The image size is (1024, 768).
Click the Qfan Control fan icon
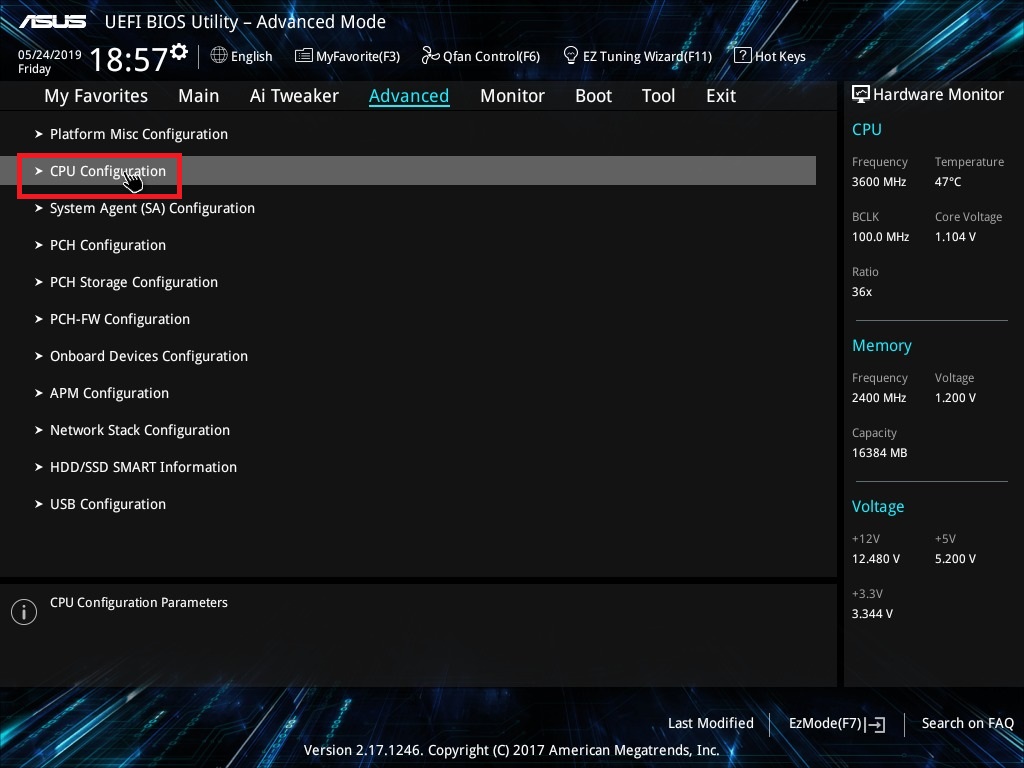(x=430, y=56)
